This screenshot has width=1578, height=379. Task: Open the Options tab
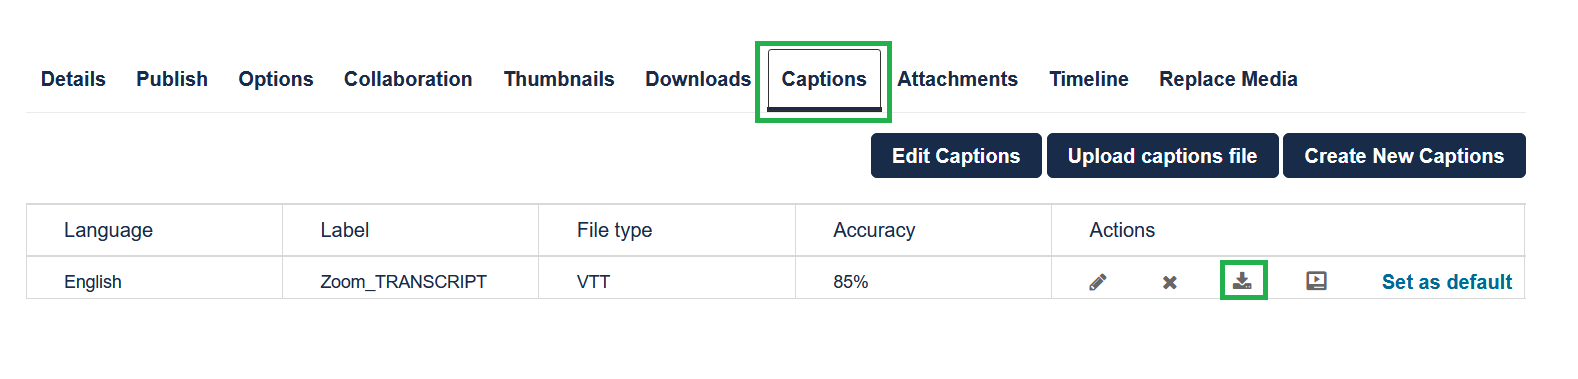click(x=276, y=79)
